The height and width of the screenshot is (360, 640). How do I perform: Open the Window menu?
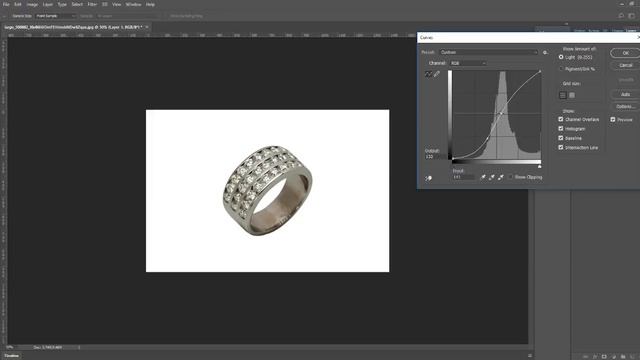(x=133, y=4)
